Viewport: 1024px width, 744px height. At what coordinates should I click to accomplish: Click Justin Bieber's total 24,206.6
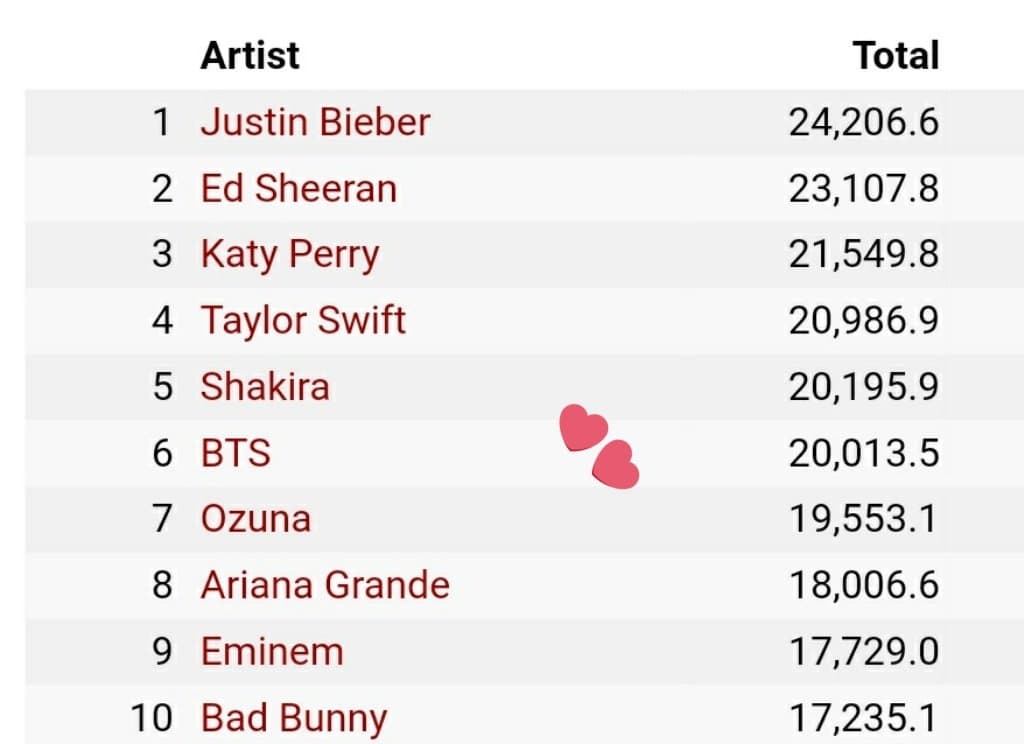click(864, 123)
